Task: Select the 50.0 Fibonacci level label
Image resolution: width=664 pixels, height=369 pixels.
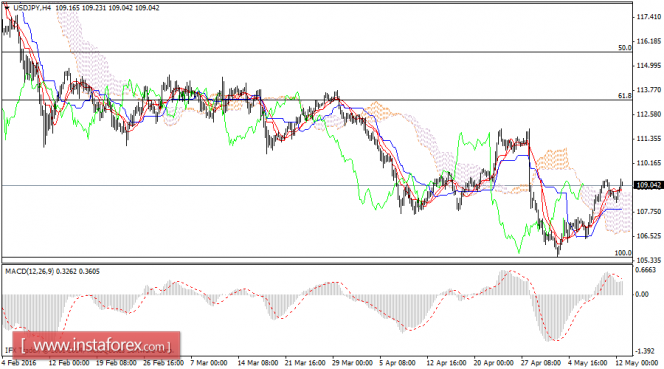Action: click(x=625, y=48)
